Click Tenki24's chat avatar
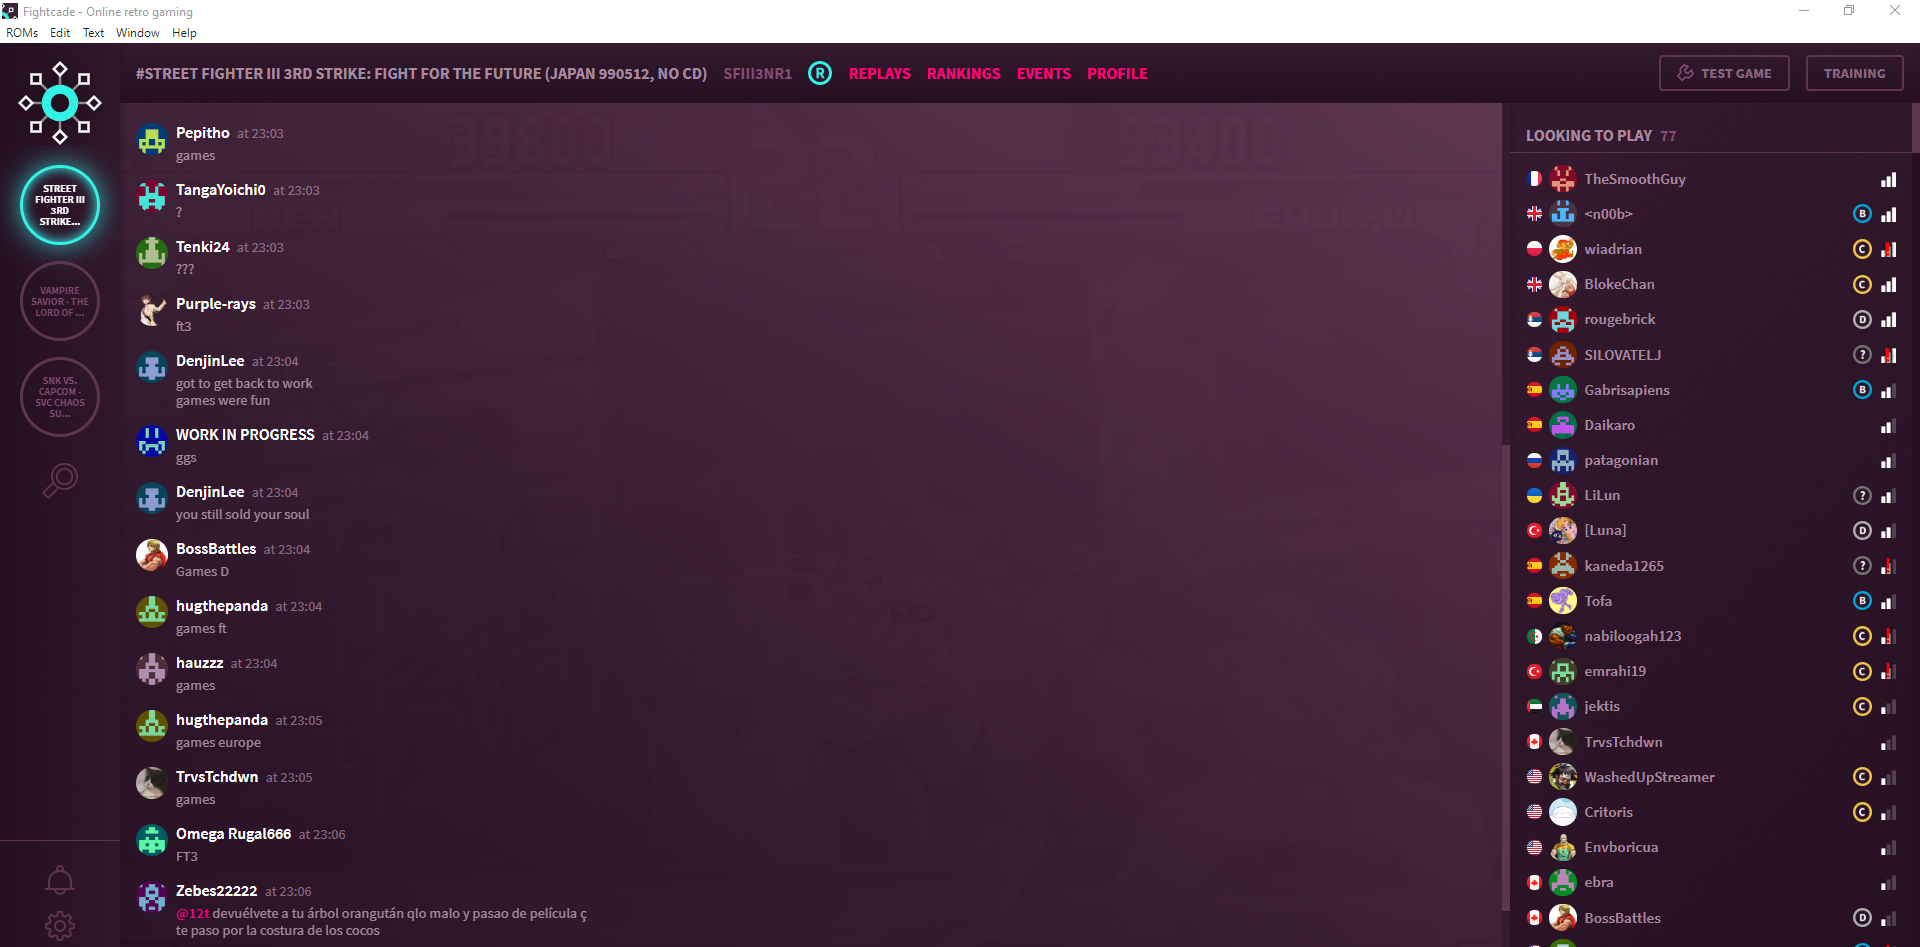 (152, 254)
